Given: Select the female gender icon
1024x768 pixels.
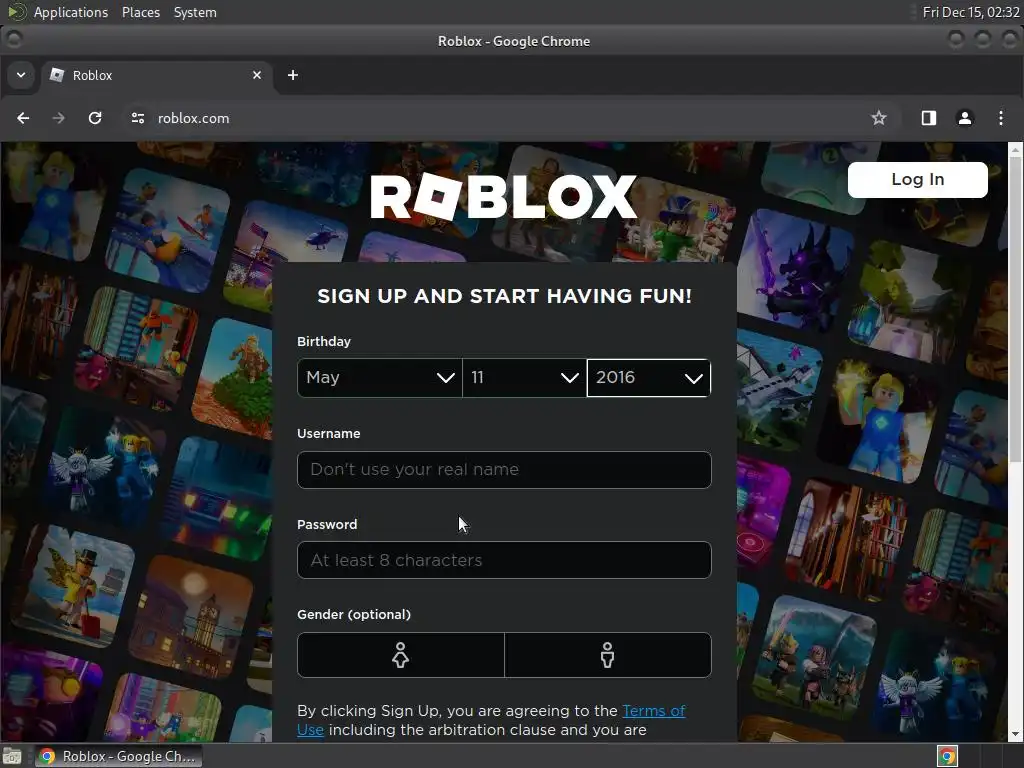Looking at the screenshot, I should [400, 655].
